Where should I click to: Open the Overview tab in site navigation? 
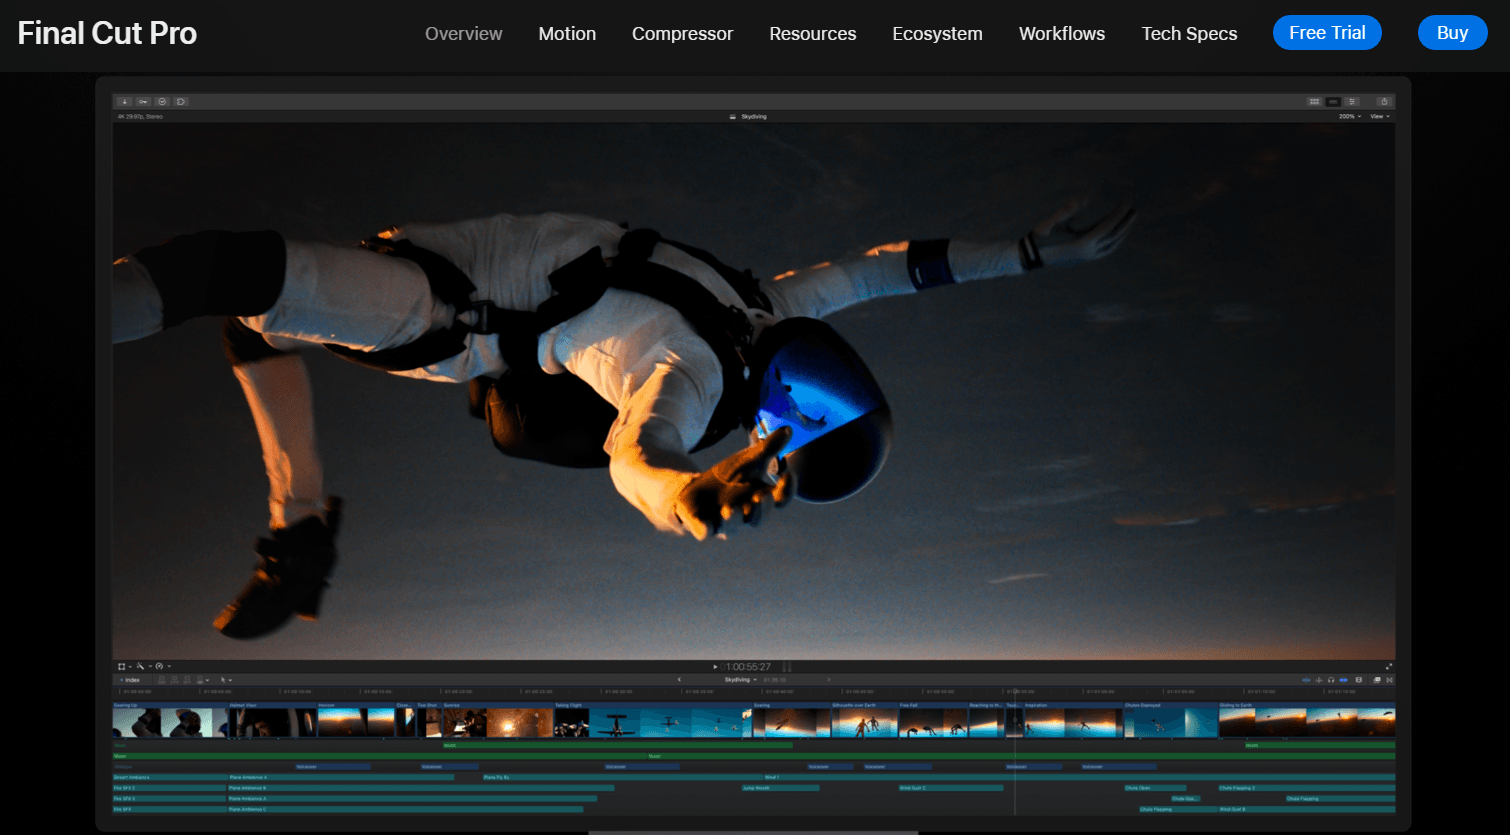[464, 33]
